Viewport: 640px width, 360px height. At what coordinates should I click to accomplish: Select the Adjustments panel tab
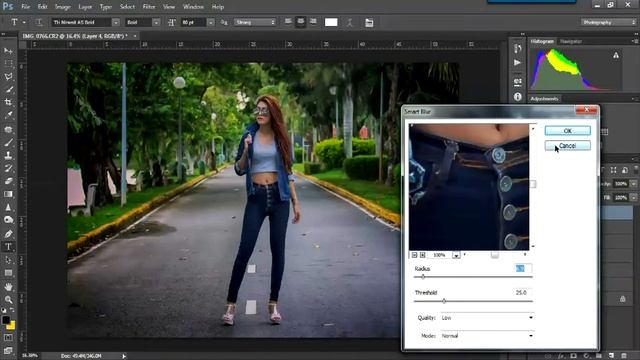(x=544, y=99)
